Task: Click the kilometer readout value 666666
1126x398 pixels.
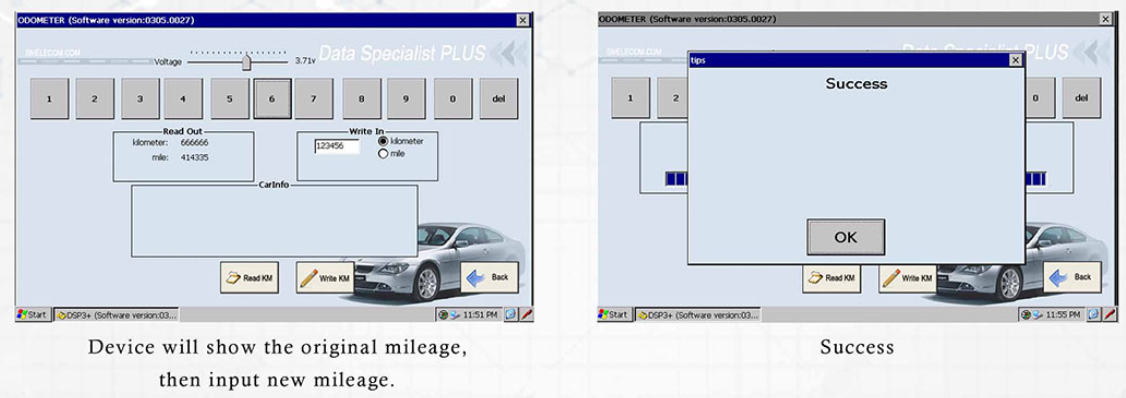Action: 195,142
